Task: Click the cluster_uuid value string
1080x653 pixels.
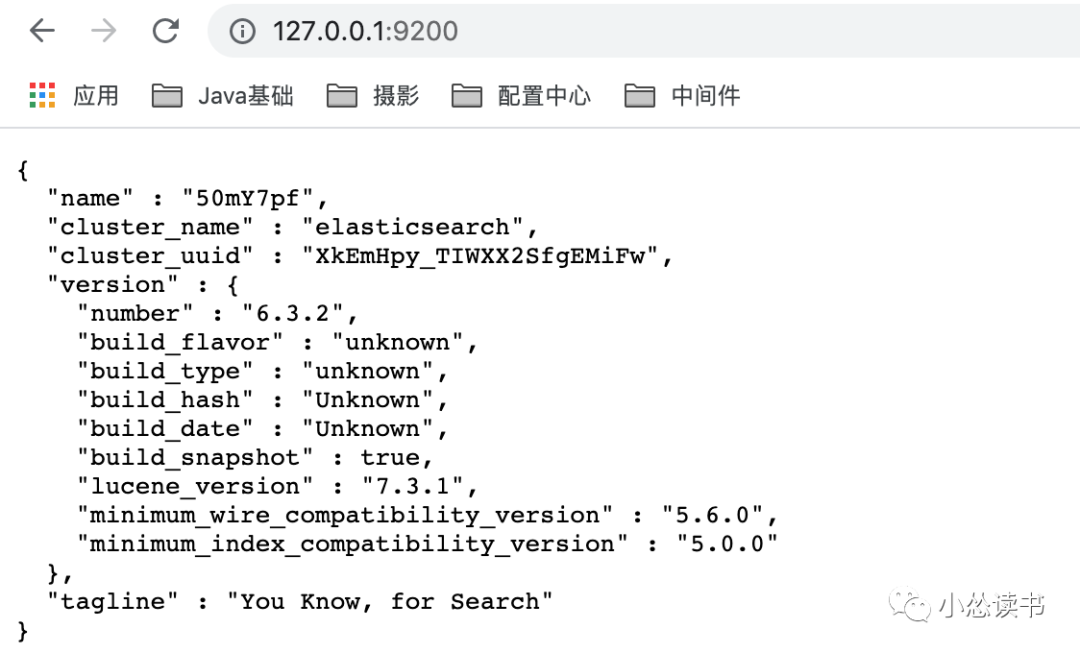Action: tap(480, 256)
